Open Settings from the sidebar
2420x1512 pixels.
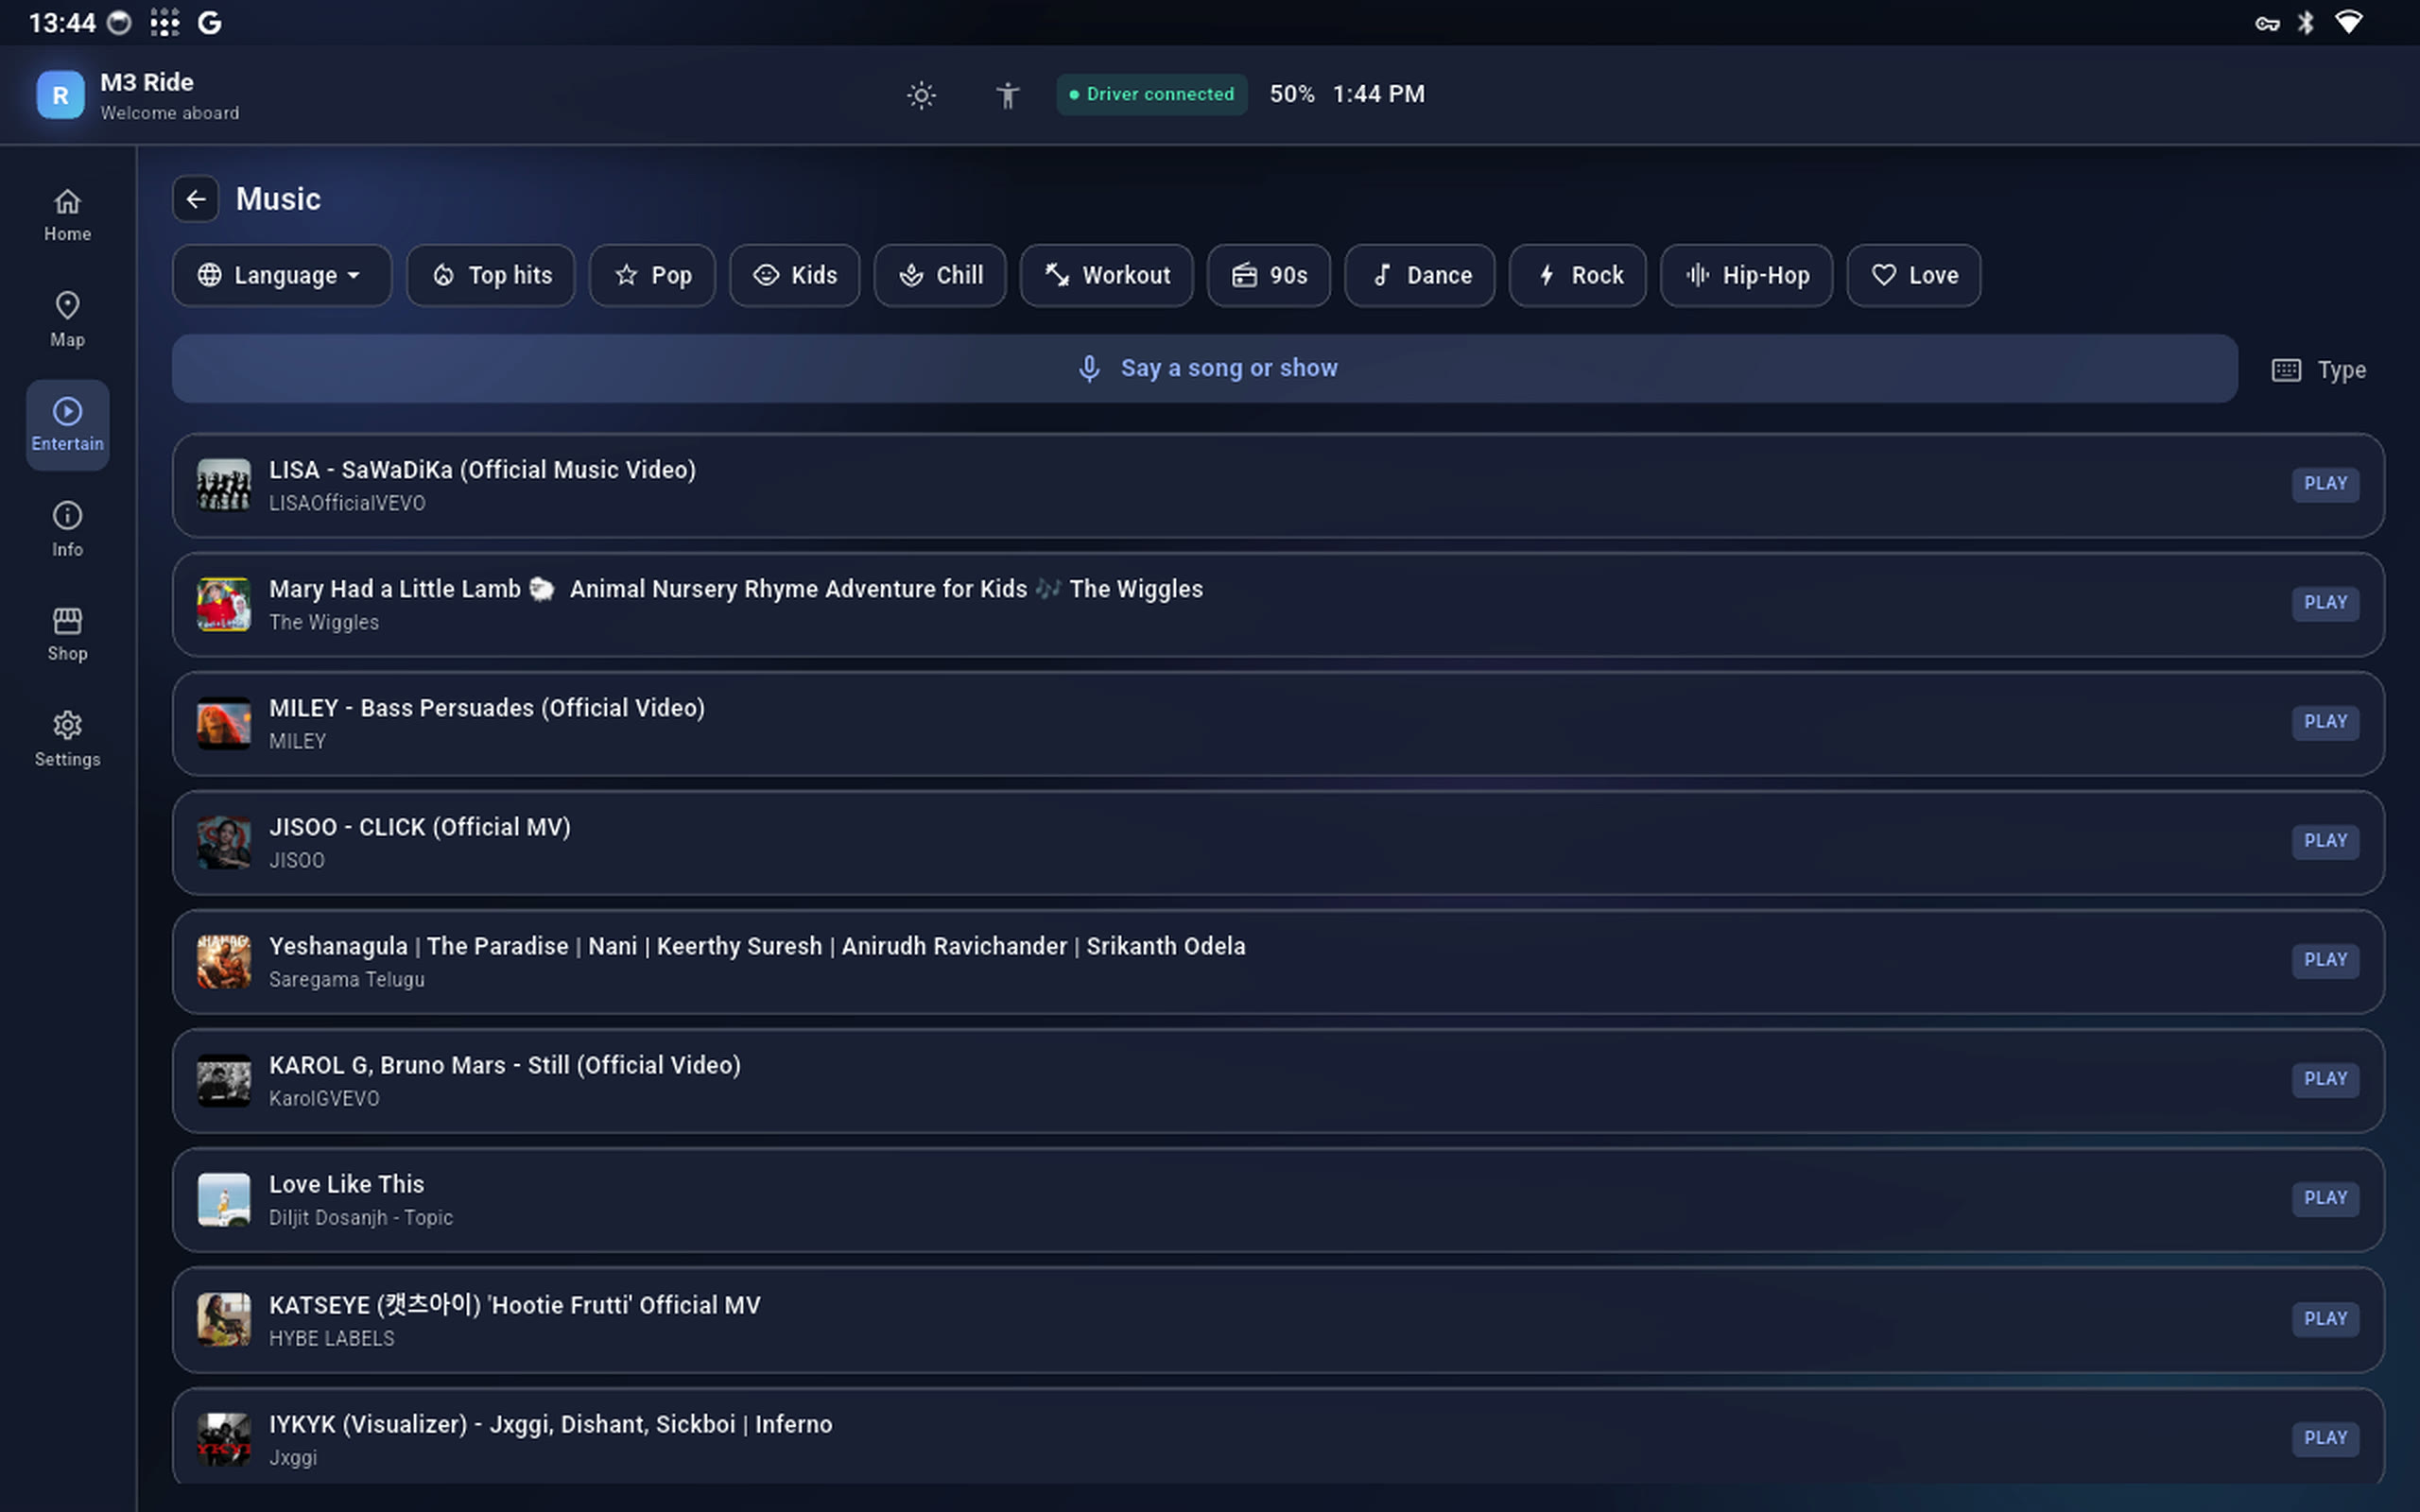(67, 740)
